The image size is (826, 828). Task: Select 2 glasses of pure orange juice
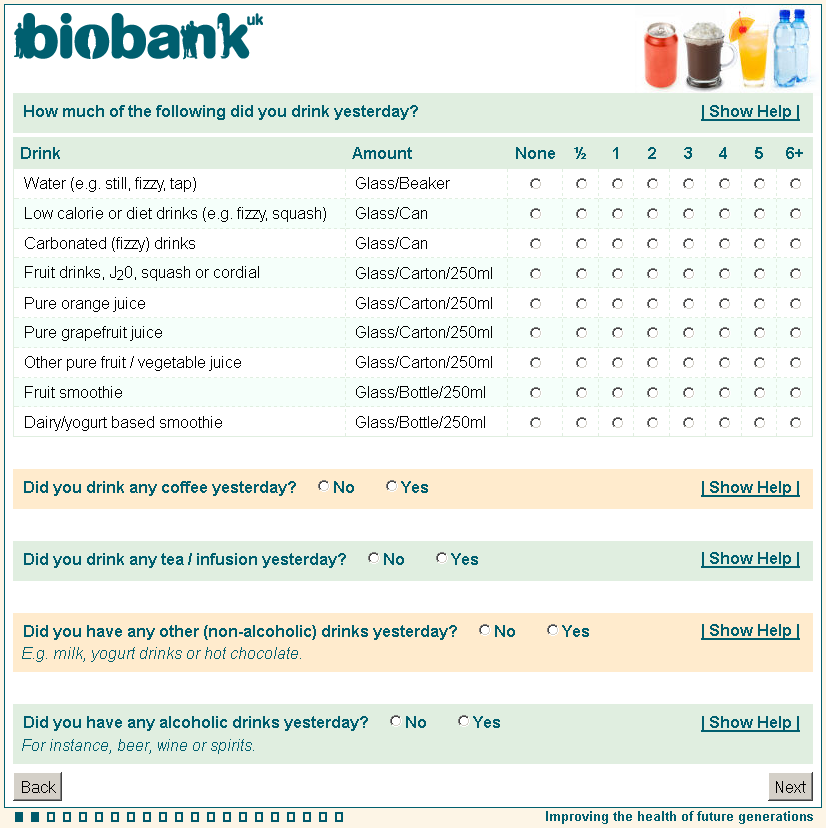pos(652,304)
